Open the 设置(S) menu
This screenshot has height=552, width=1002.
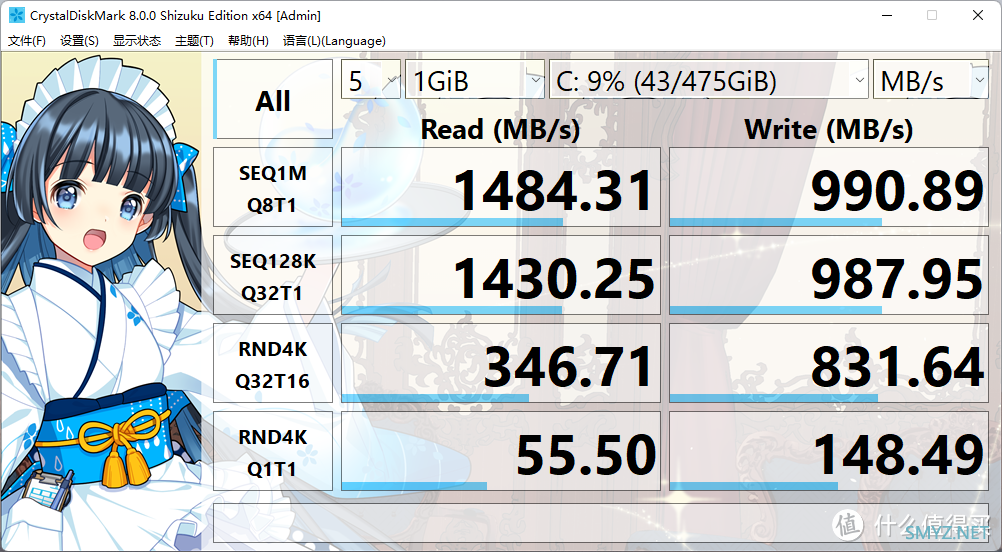[79, 41]
